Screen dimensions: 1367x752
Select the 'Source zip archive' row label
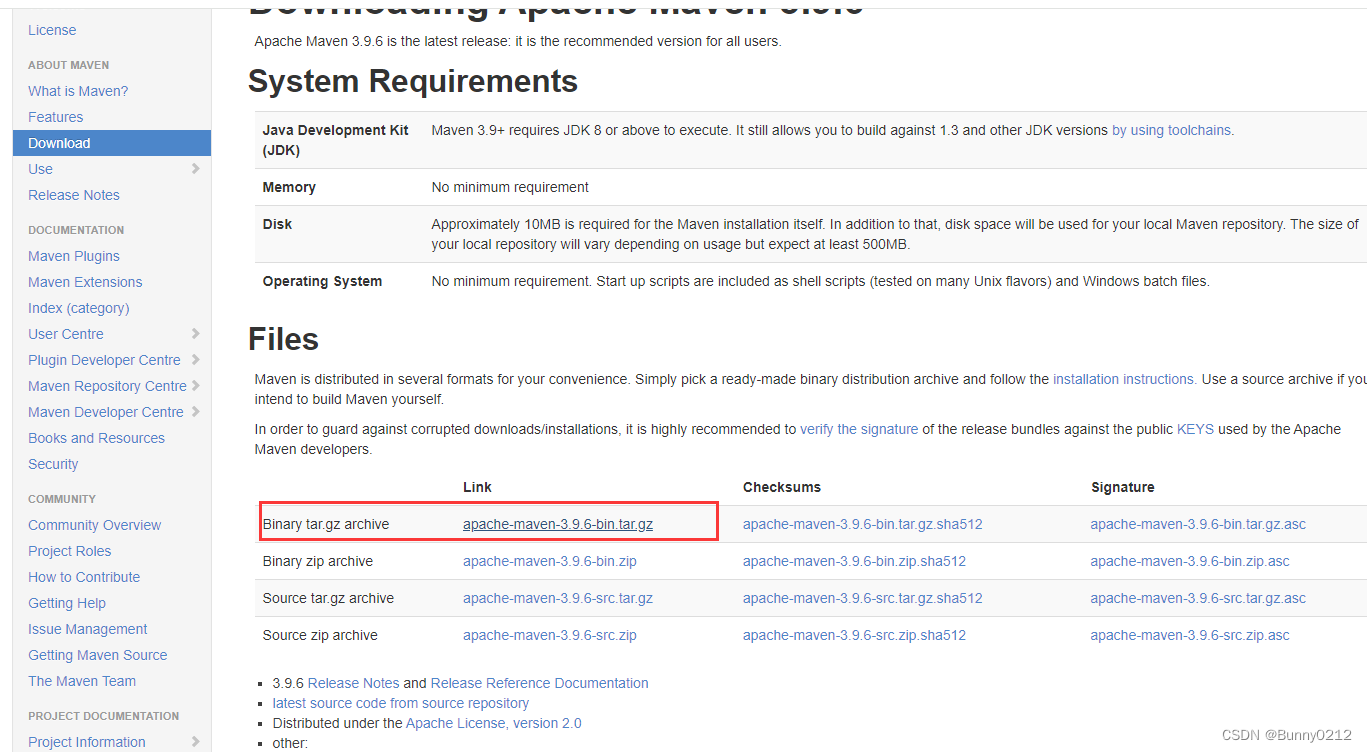pos(320,635)
